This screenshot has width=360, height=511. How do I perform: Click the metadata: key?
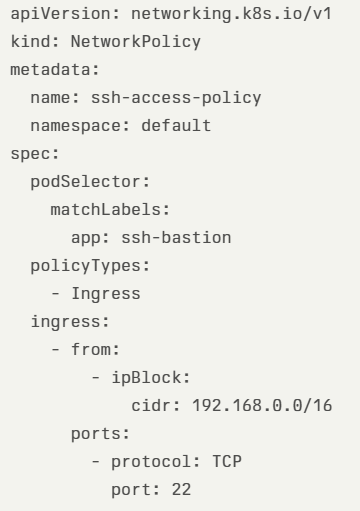click(x=55, y=70)
